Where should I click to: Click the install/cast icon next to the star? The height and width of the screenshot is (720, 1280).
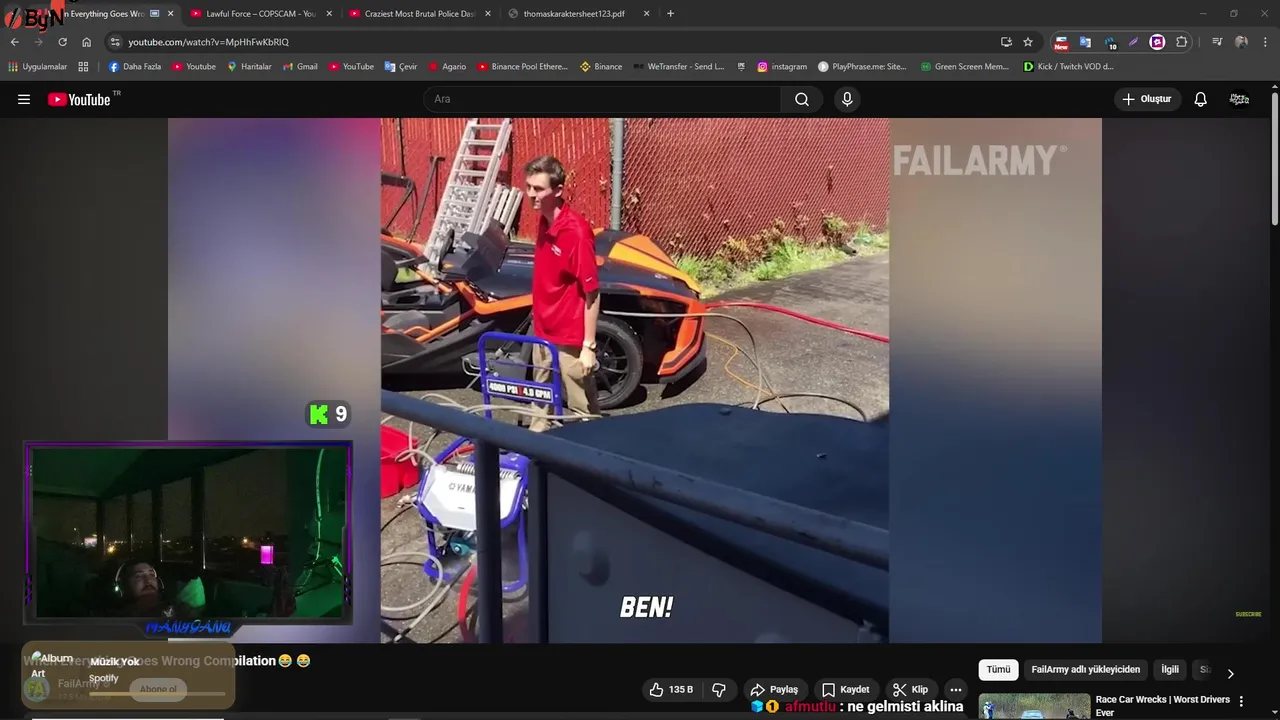point(1006,42)
